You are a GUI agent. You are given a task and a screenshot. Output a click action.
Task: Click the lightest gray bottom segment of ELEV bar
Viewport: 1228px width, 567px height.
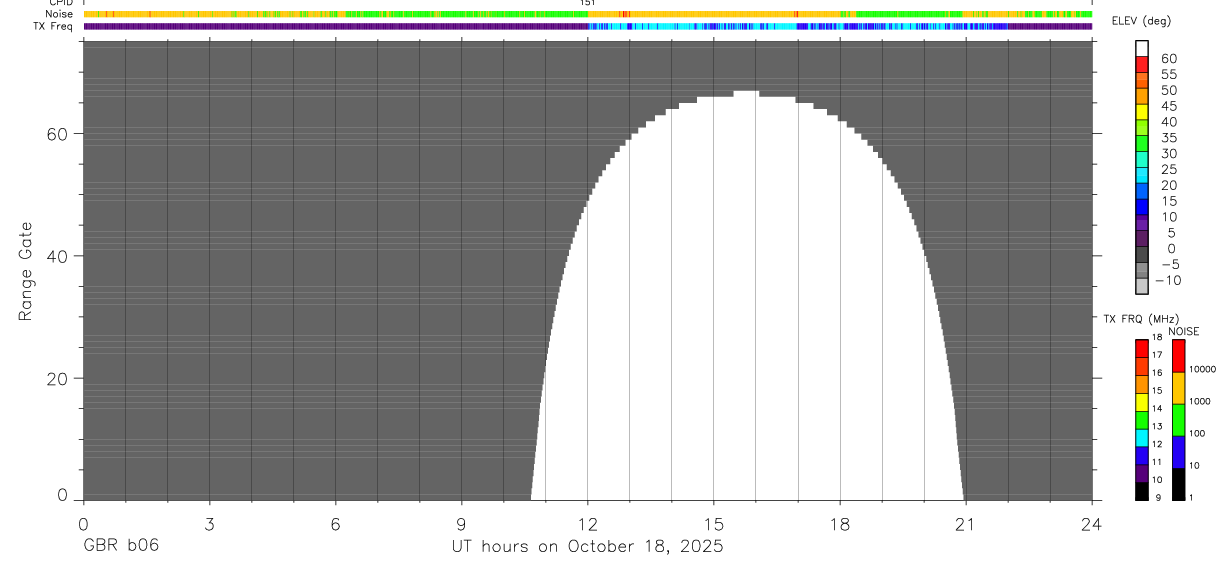[x=1142, y=286]
